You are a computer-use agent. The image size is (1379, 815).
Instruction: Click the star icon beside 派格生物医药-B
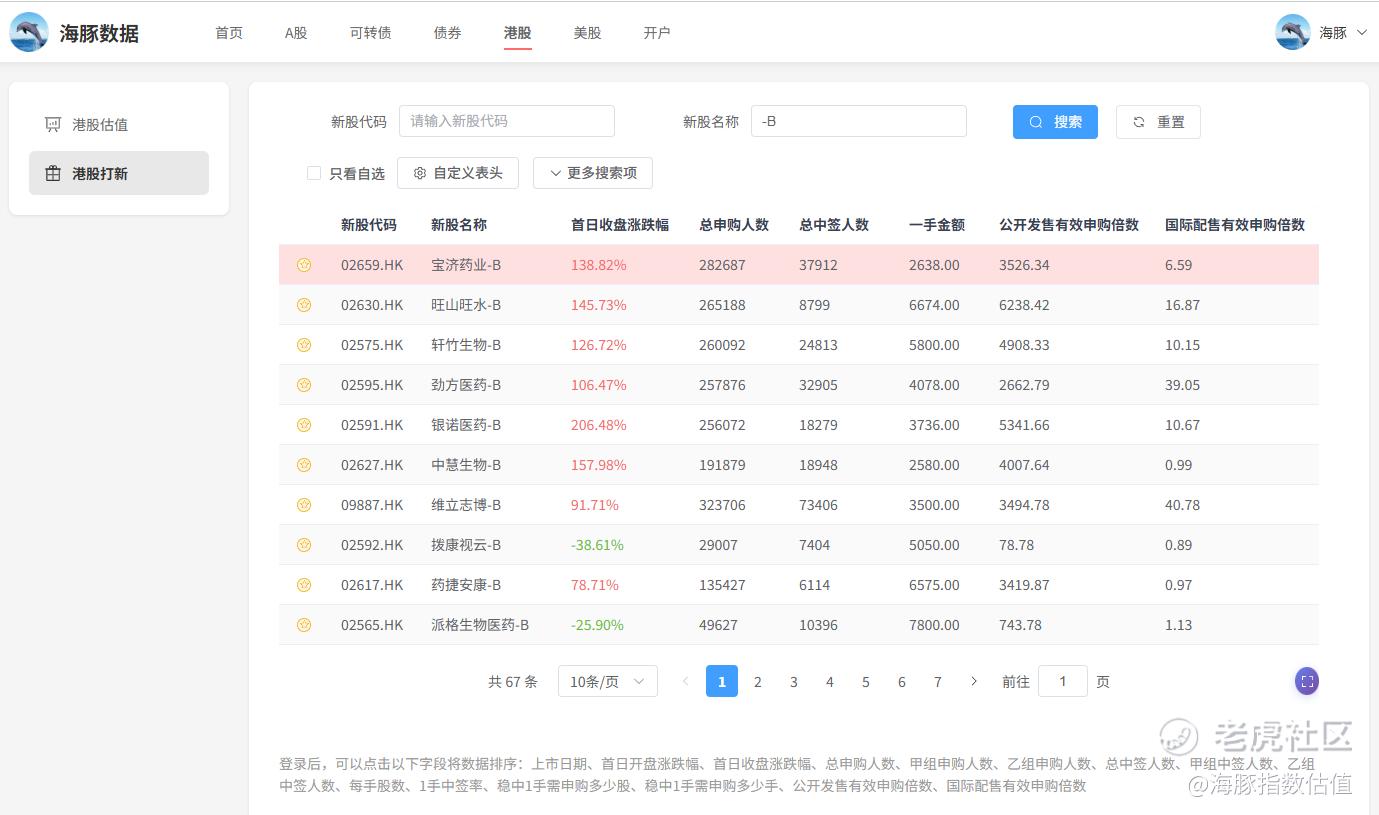[x=304, y=625]
